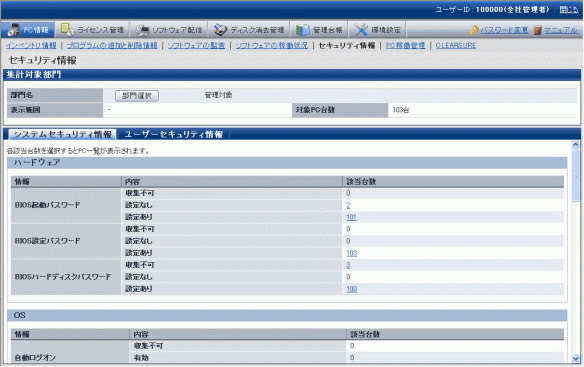Click the マニュアル book icon

pyautogui.click(x=537, y=30)
